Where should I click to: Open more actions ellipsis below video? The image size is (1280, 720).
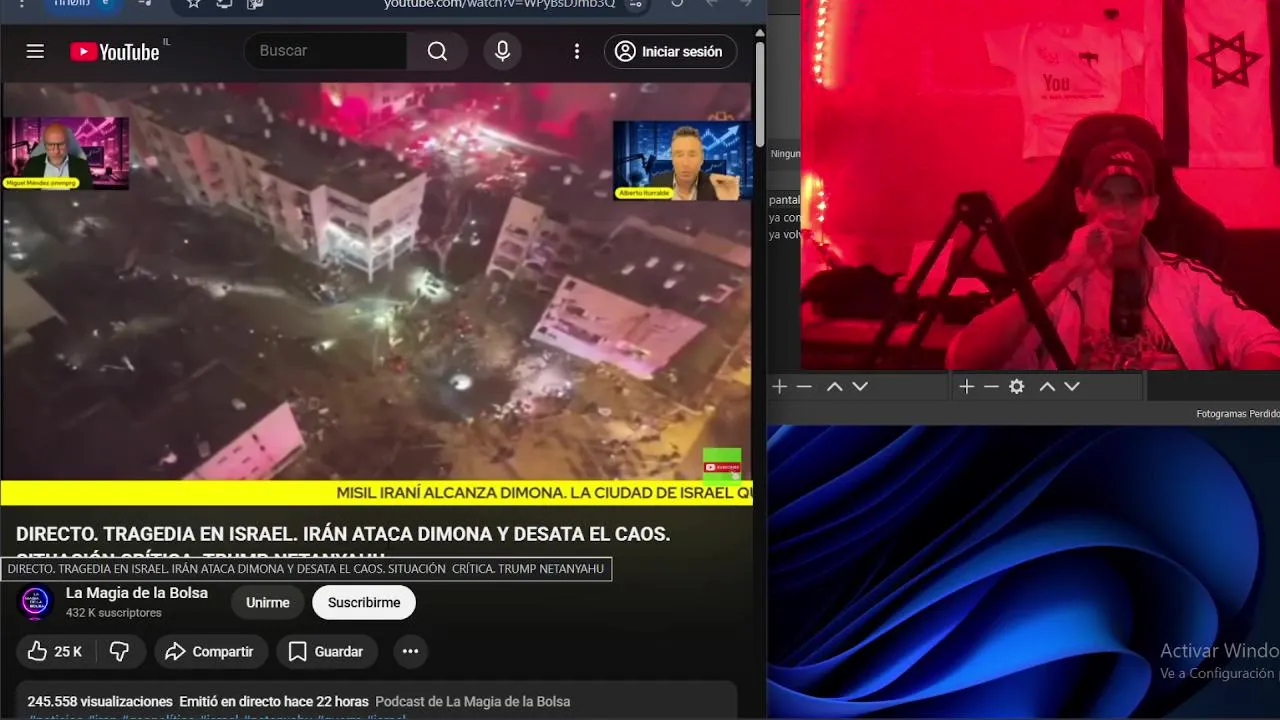[410, 651]
